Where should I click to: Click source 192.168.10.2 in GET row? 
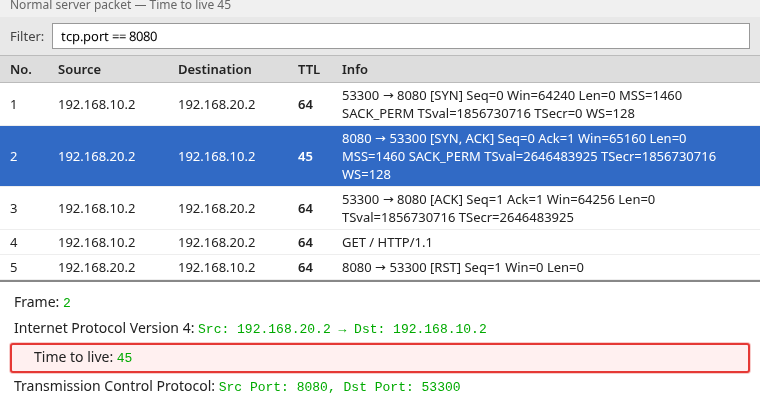point(96,242)
